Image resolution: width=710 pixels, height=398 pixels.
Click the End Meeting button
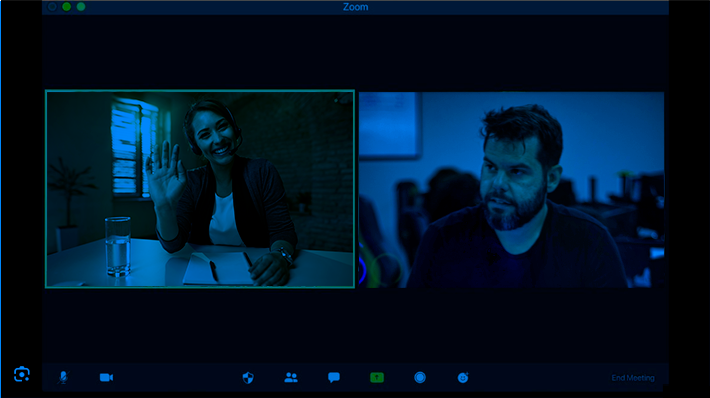coord(633,378)
